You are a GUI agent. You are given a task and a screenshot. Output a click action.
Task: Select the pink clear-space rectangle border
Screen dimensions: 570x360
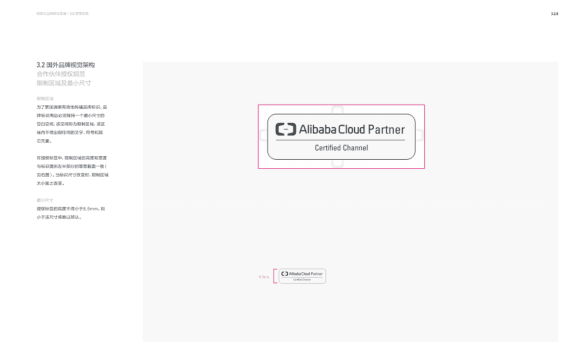point(341,105)
